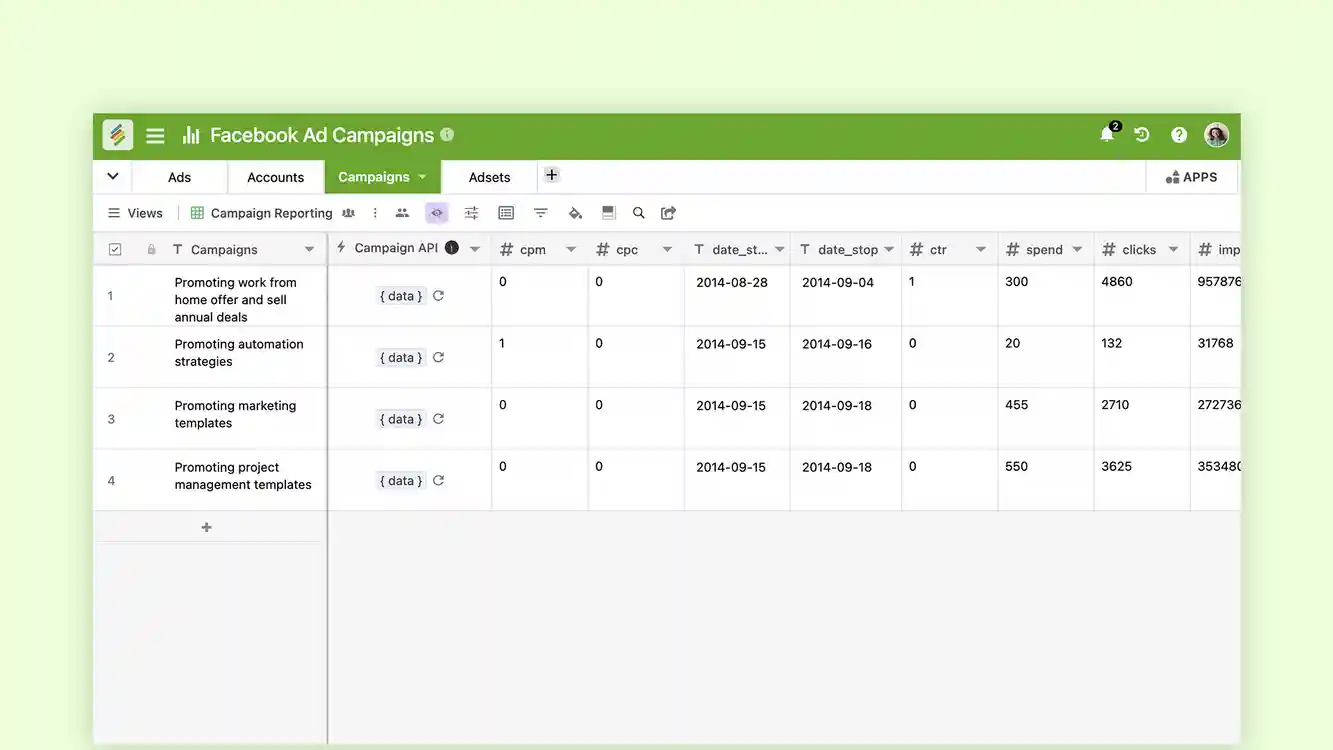Open the spend column dropdown arrow
The height and width of the screenshot is (750, 1333).
(1077, 250)
